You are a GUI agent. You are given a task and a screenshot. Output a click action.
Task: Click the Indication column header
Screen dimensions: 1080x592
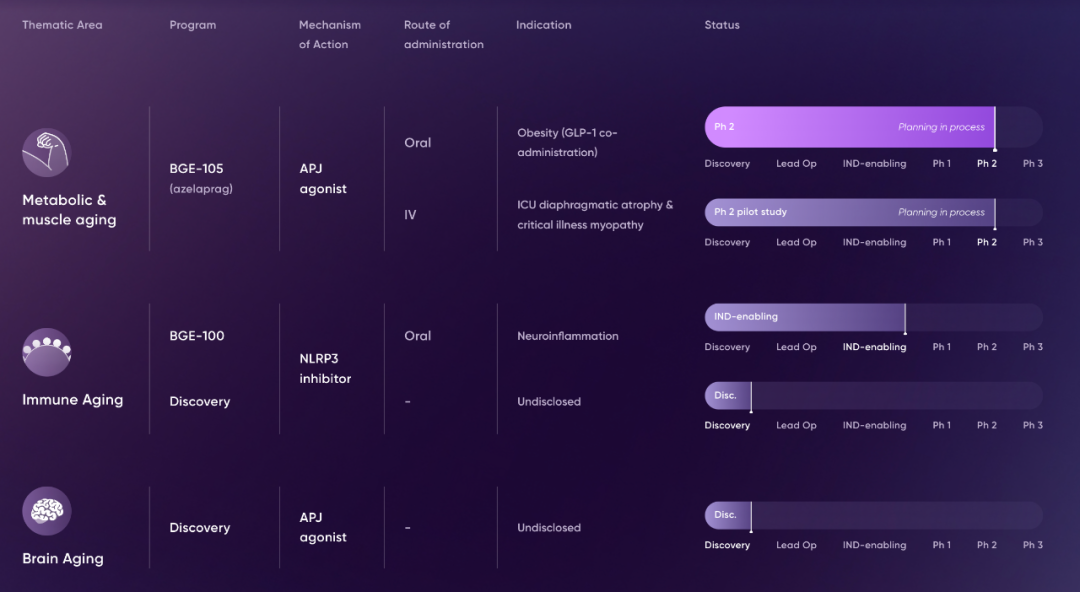pyautogui.click(x=543, y=25)
